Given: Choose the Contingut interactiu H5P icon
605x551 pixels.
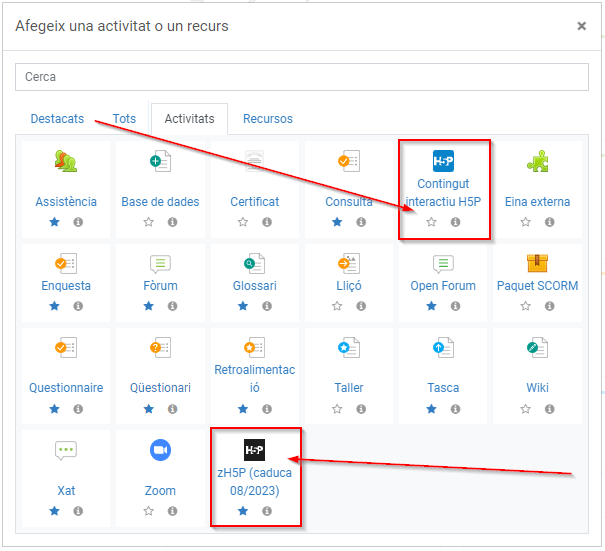Looking at the screenshot, I should click(x=443, y=161).
